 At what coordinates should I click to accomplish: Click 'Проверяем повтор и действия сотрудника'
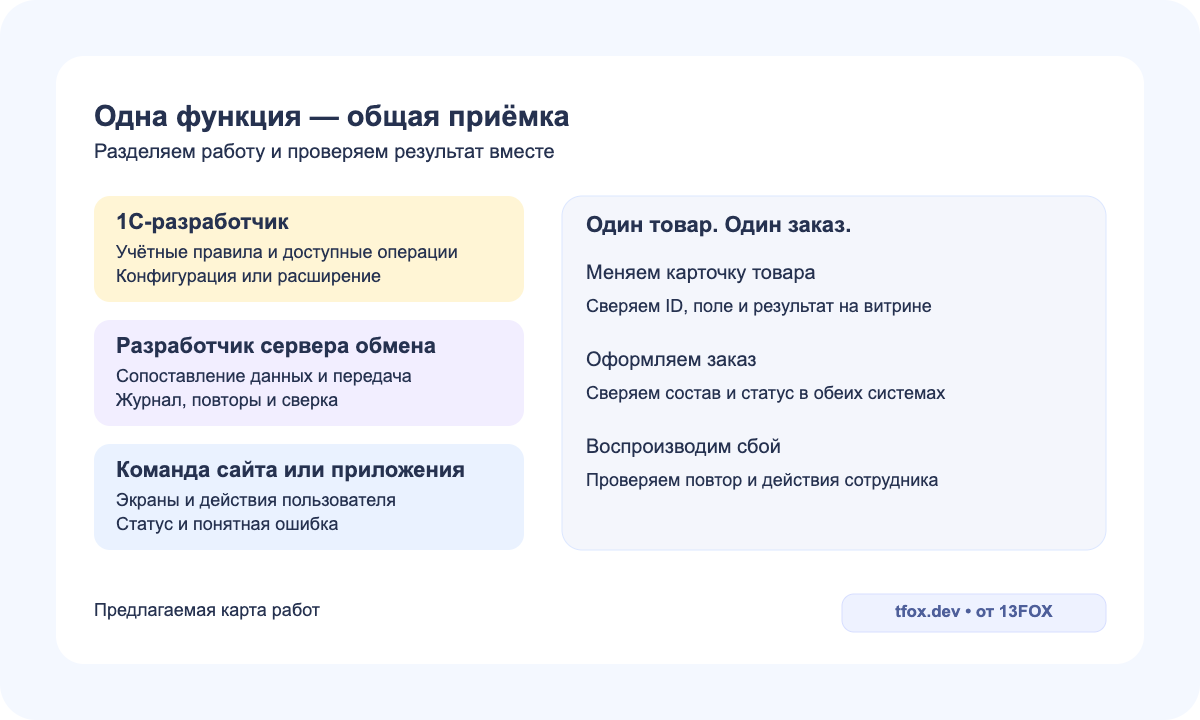click(x=762, y=480)
